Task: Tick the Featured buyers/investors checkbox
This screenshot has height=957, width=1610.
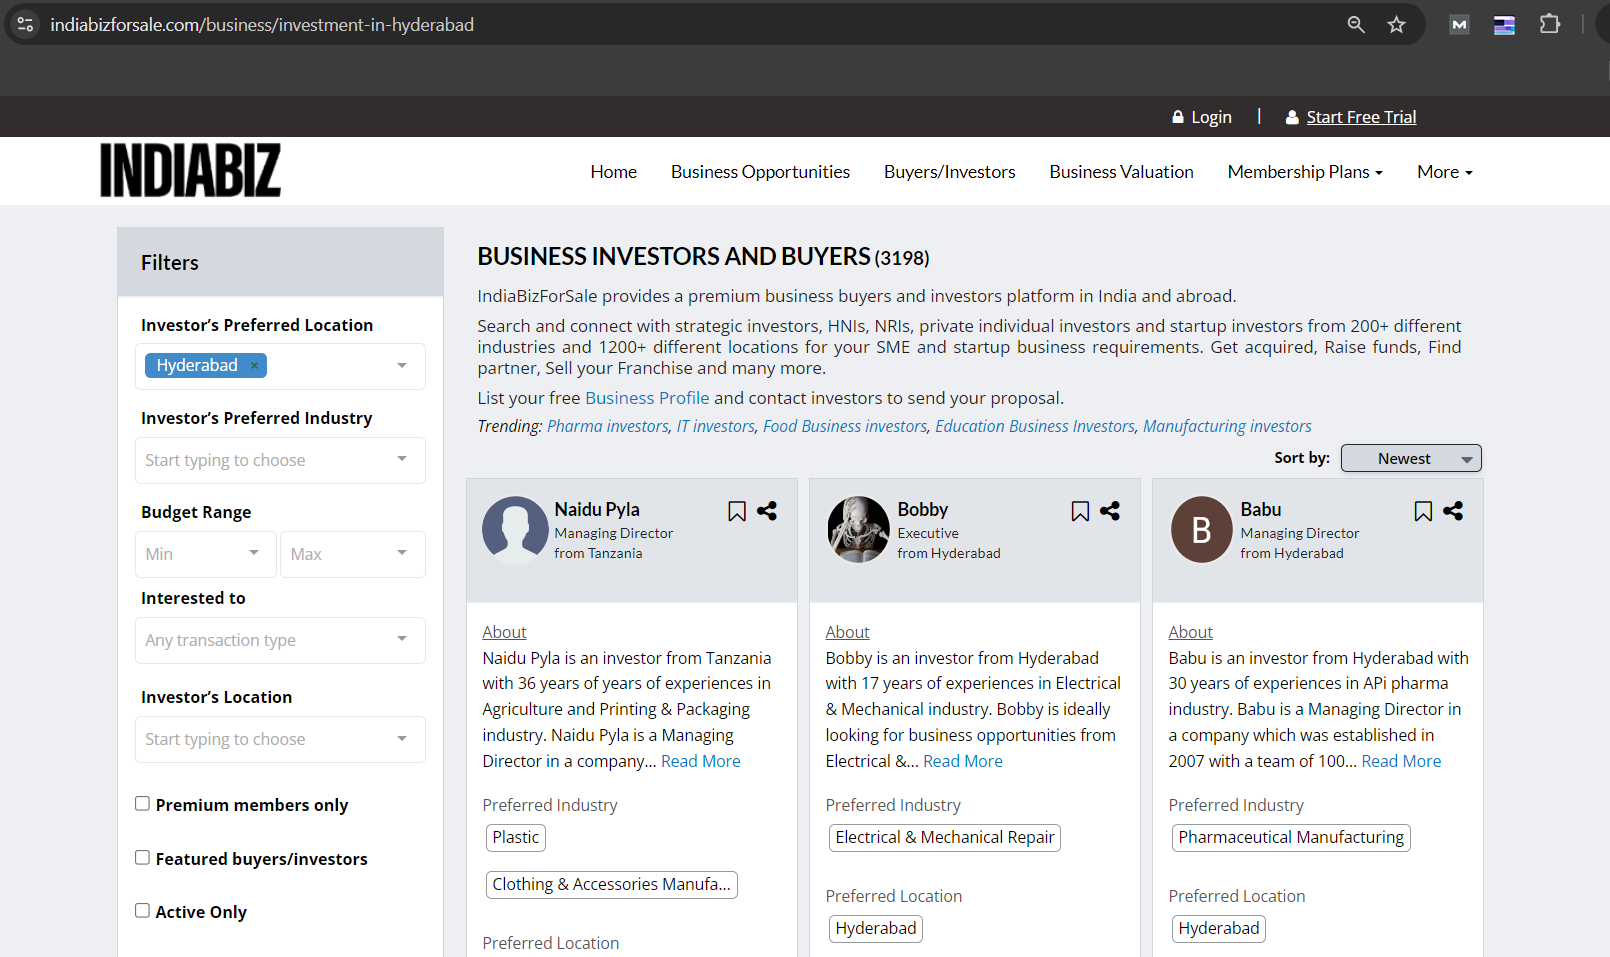Action: pos(143,858)
